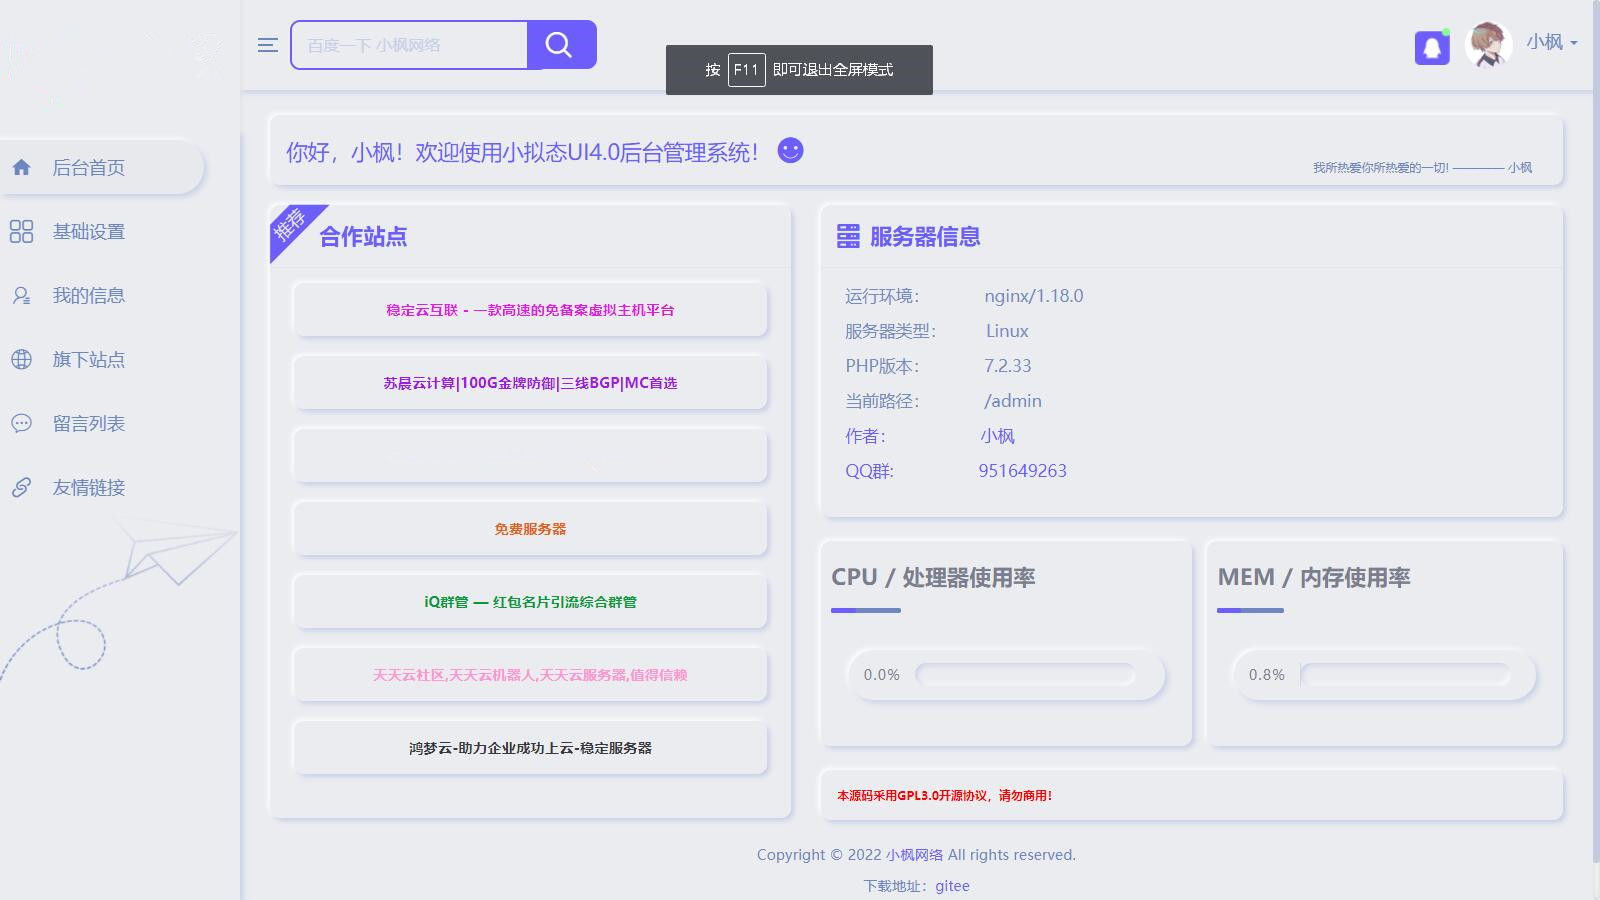Screen dimensions: 1600x900
Task: Click the 合作站点 panel heading
Action: [363, 237]
